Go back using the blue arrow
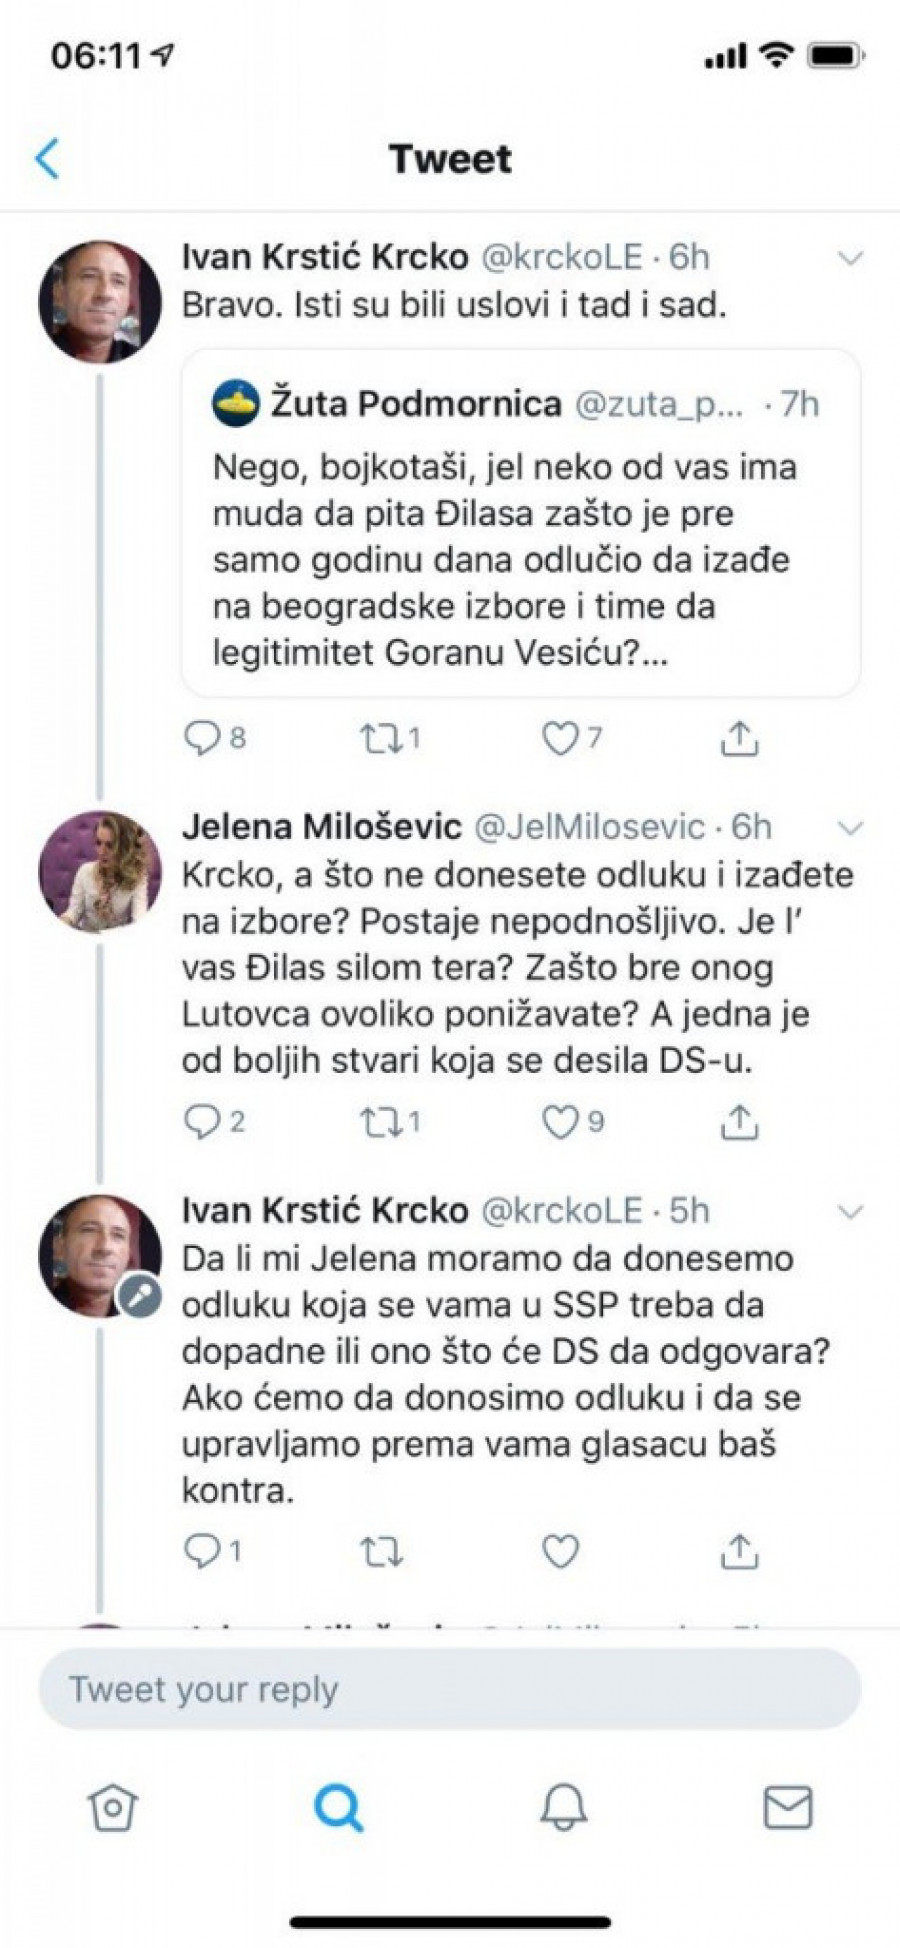Screen dimensions: 900x1948 (x=47, y=159)
